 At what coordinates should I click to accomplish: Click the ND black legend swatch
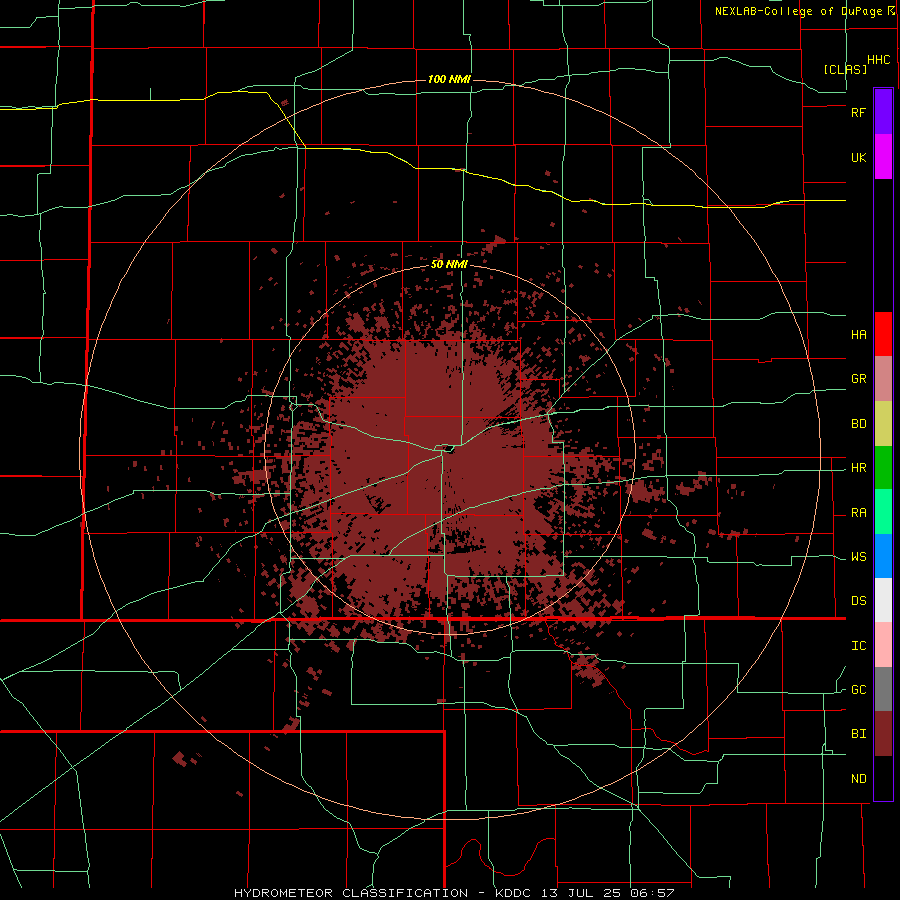point(883,778)
